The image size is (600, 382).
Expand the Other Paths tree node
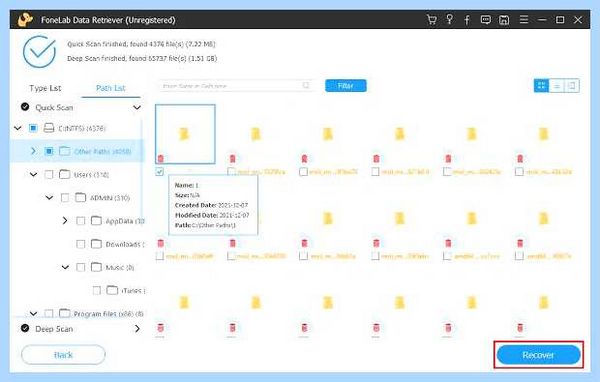(x=33, y=151)
